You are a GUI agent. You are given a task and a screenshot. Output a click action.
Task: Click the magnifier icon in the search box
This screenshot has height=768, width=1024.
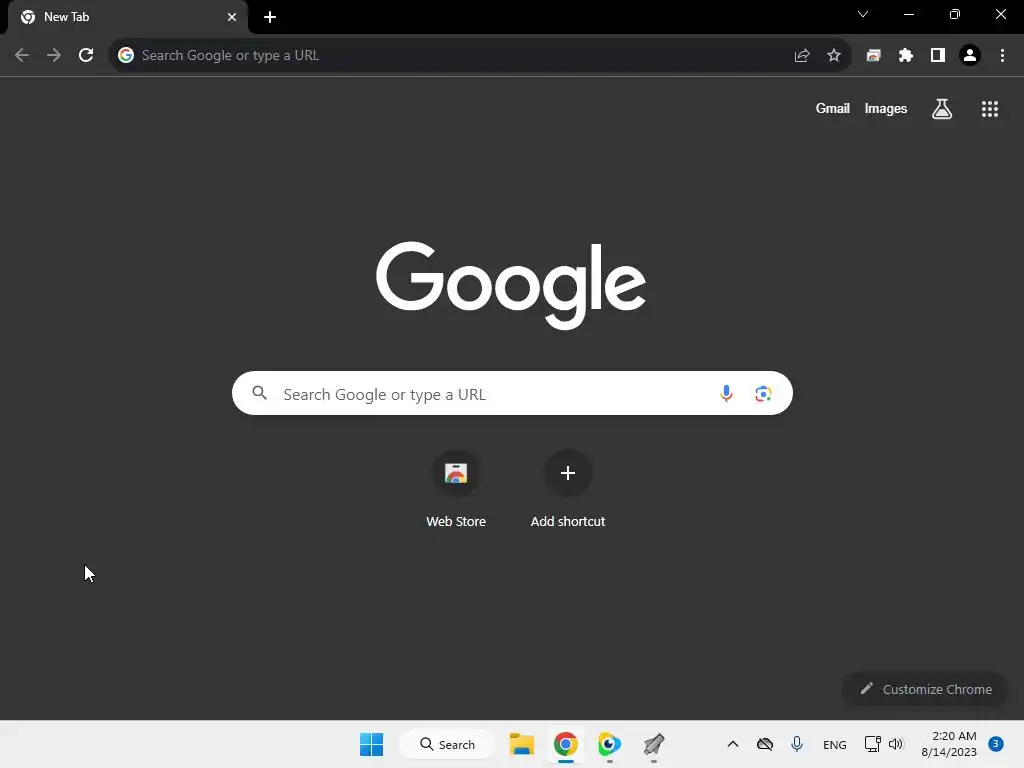tap(260, 393)
